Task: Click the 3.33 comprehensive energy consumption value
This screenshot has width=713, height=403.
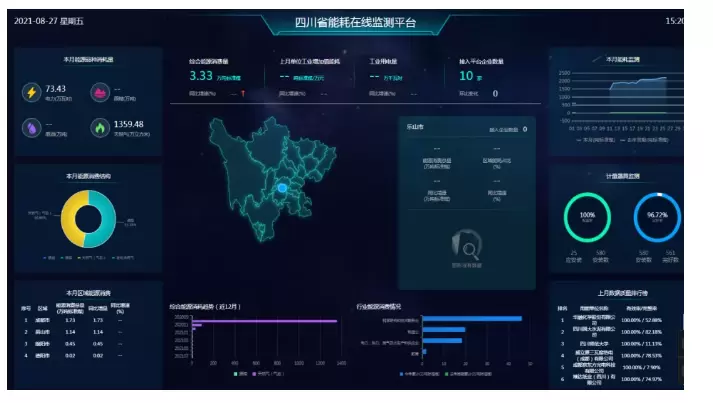Action: [x=200, y=75]
